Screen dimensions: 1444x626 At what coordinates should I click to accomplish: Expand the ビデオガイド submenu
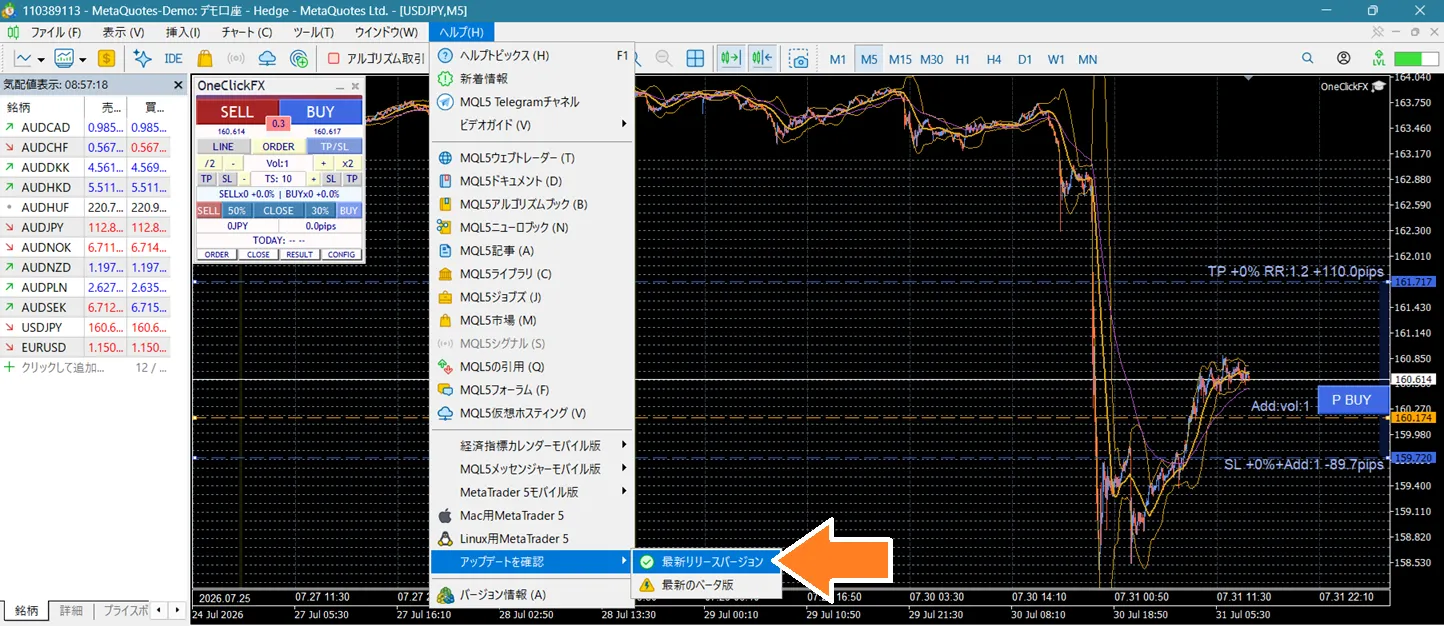532,125
